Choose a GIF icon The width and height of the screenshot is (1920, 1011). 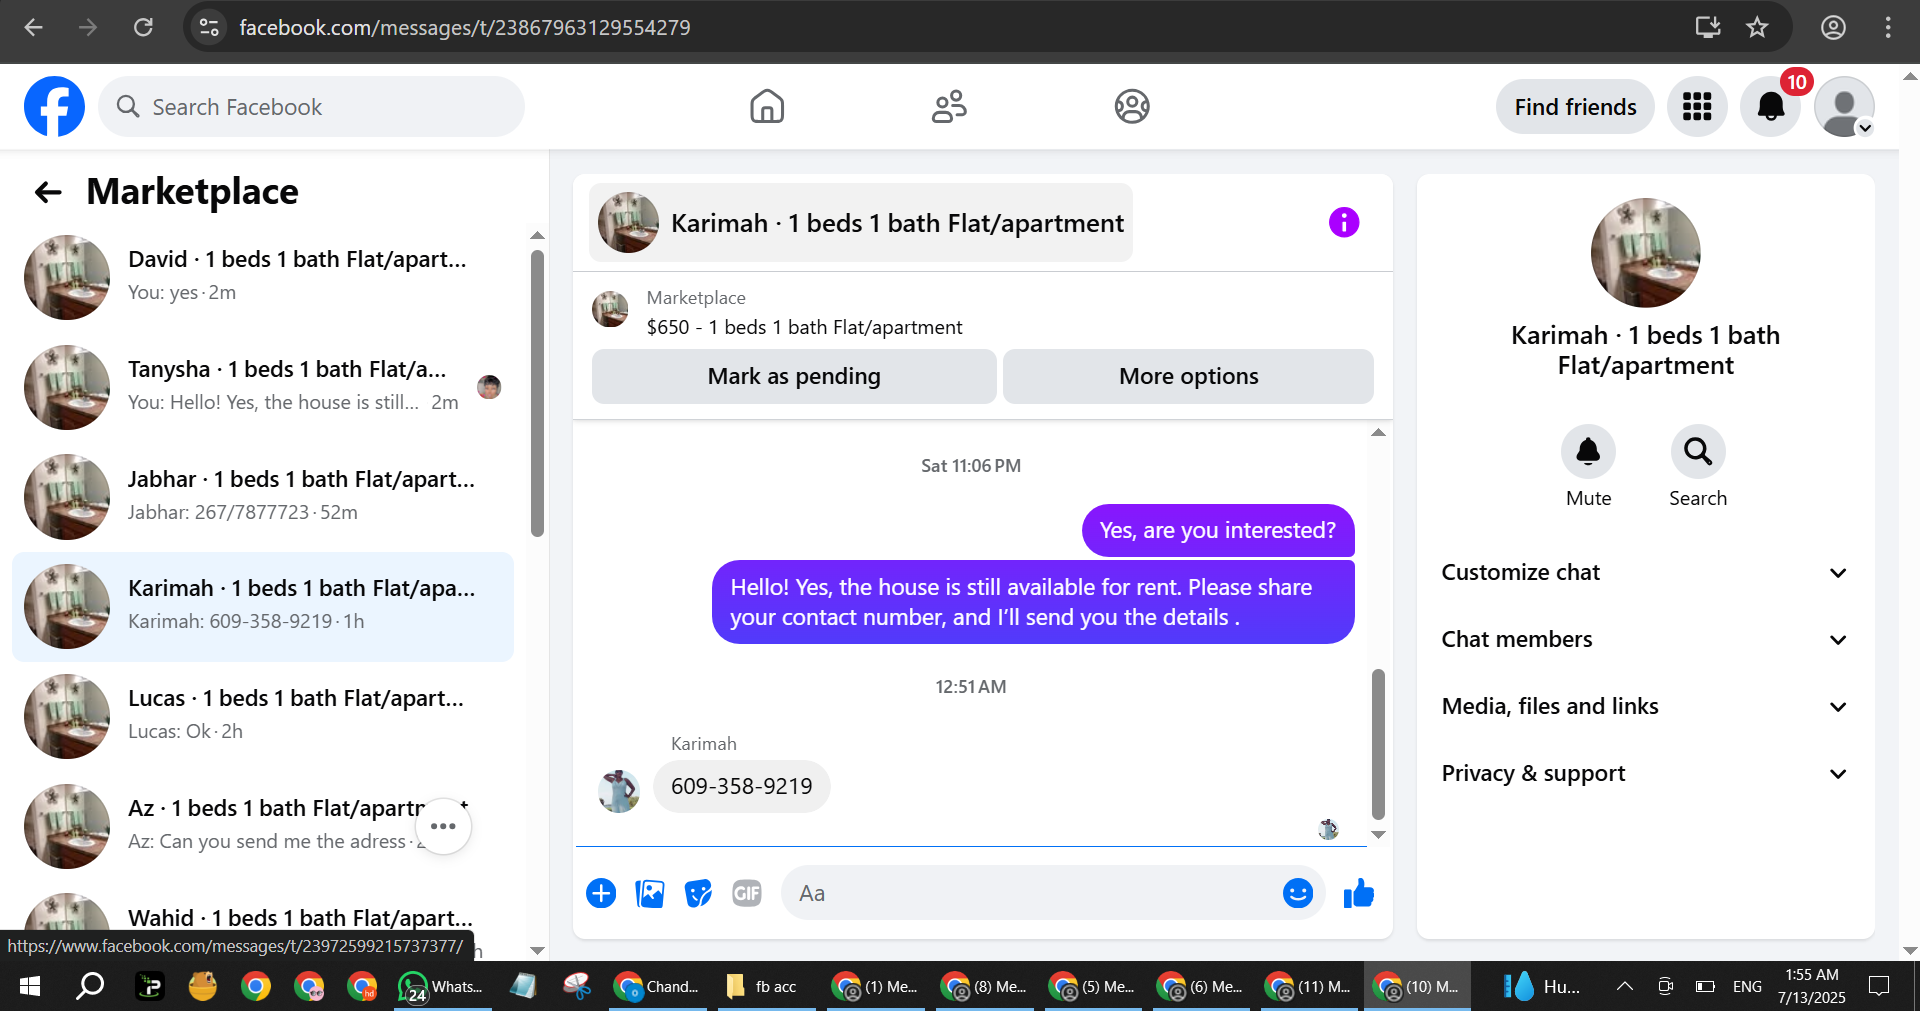pyautogui.click(x=747, y=893)
